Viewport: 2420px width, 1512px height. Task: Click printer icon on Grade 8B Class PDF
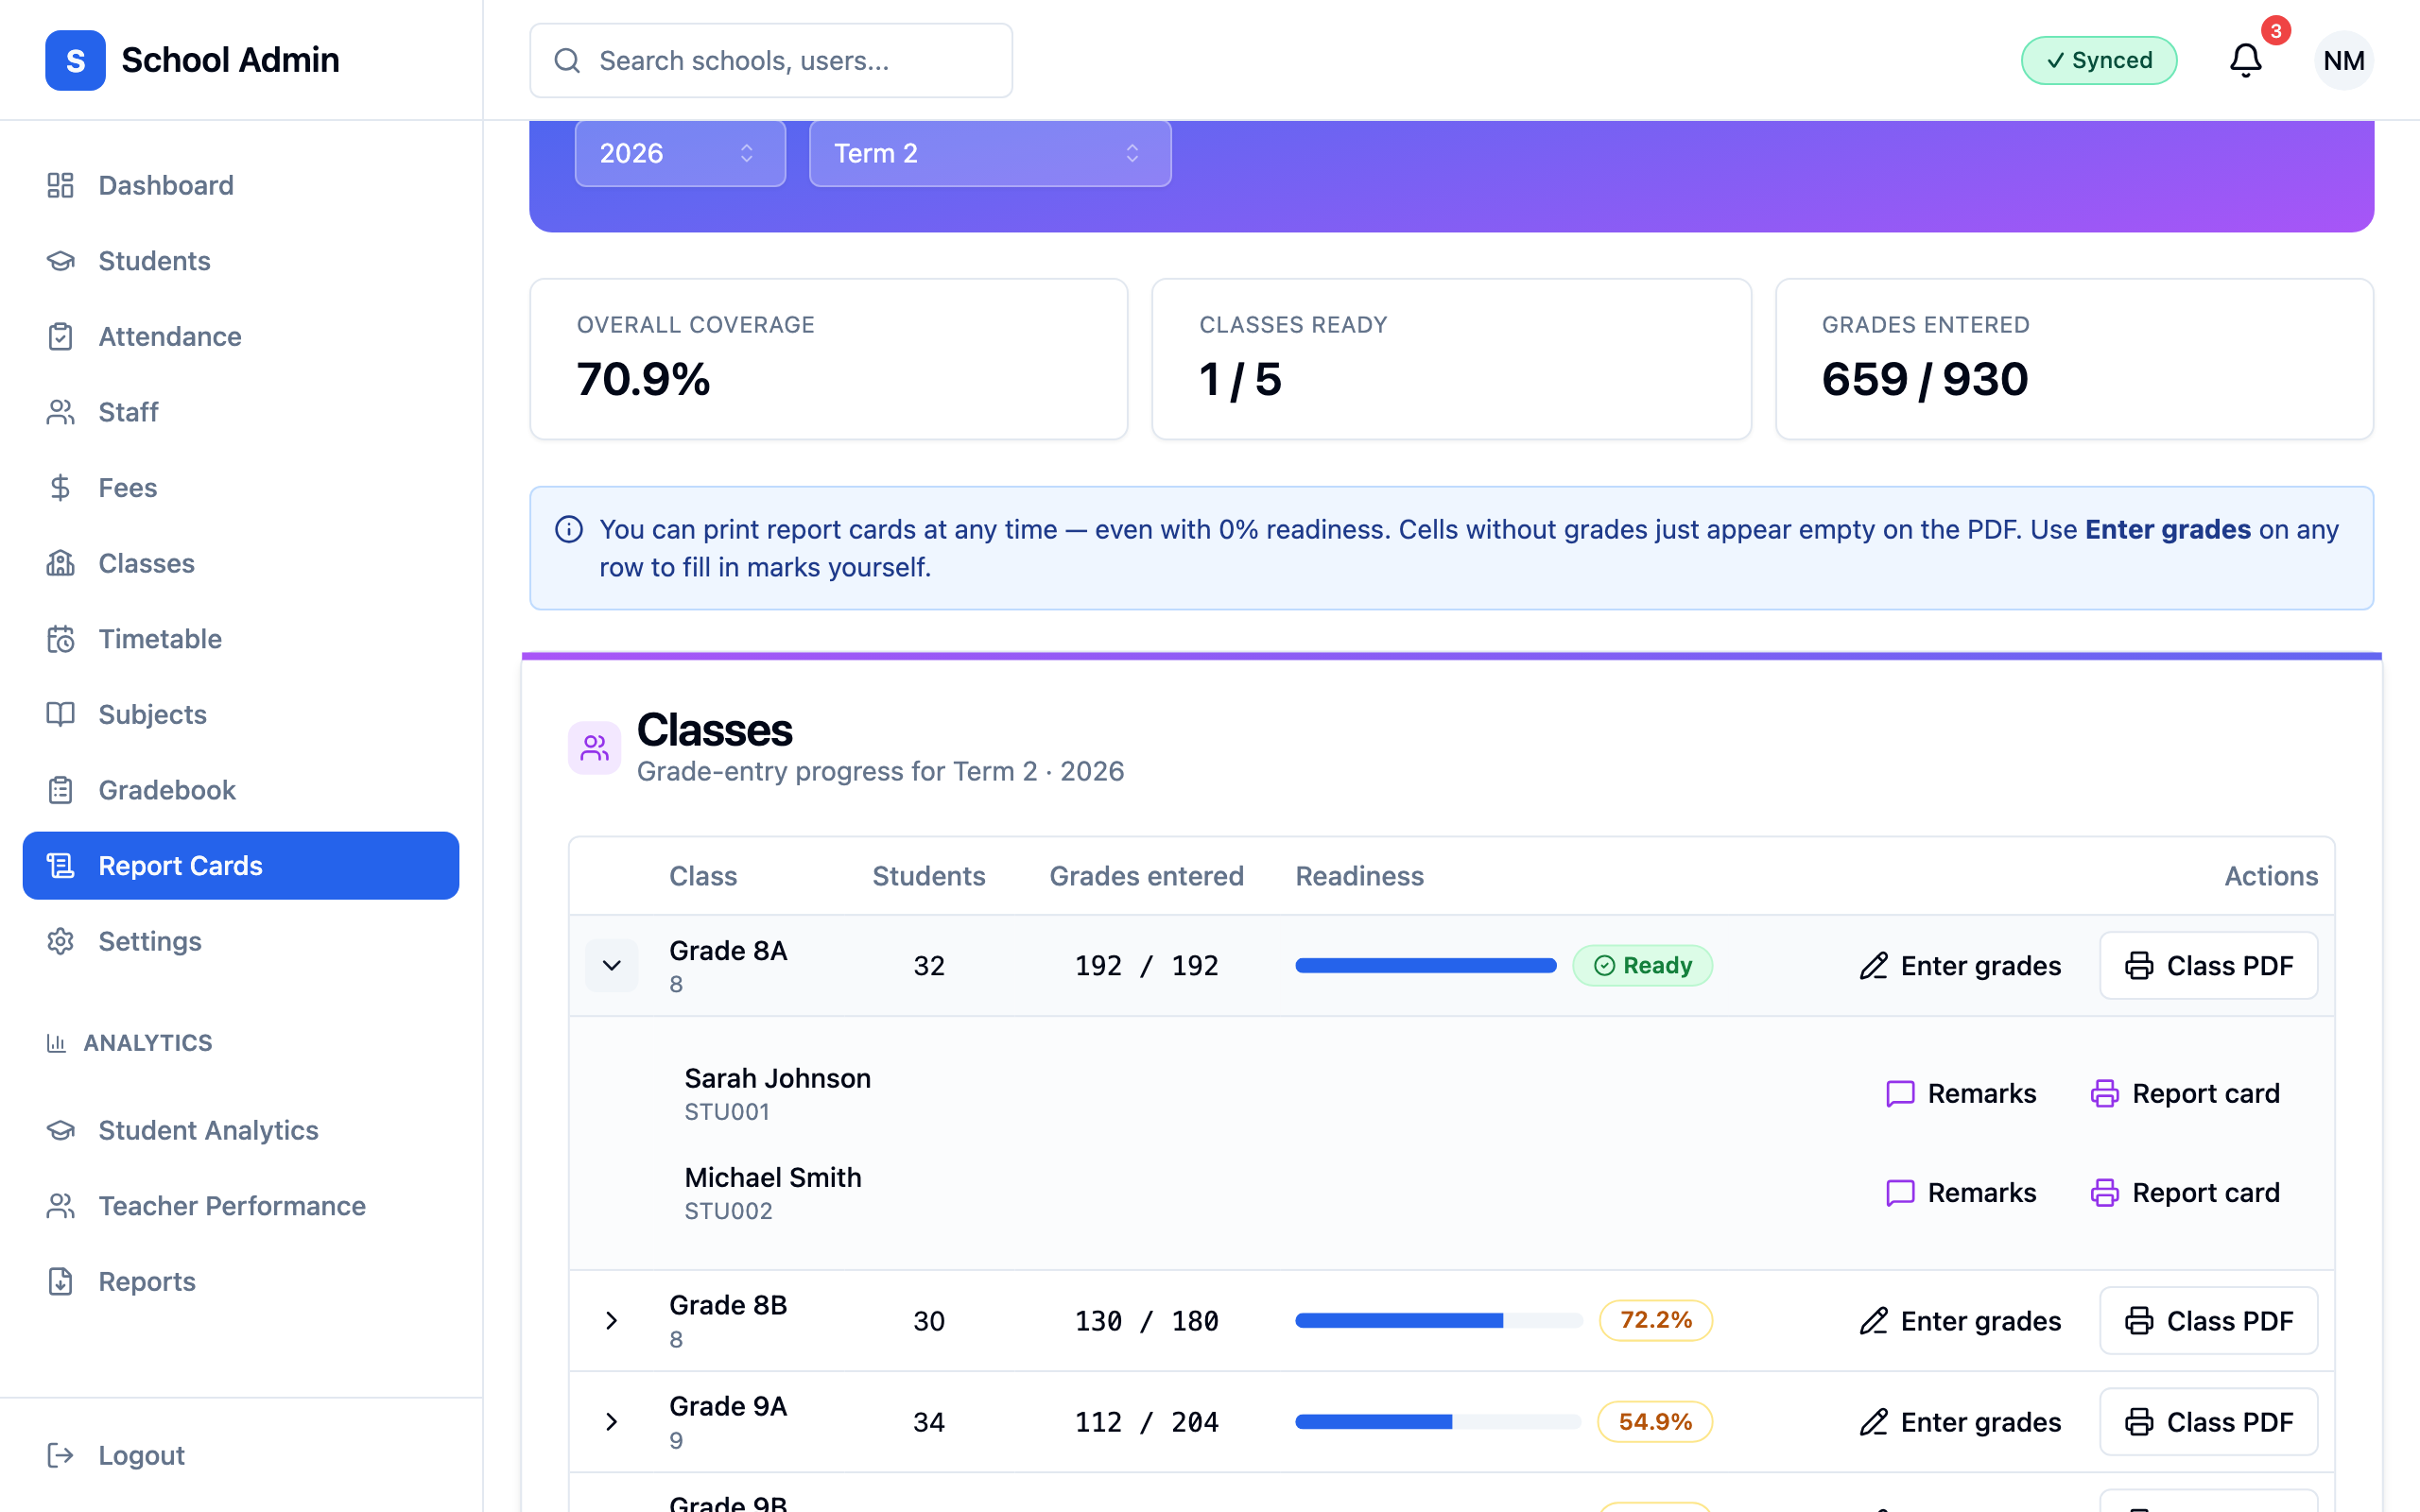[x=2138, y=1320]
